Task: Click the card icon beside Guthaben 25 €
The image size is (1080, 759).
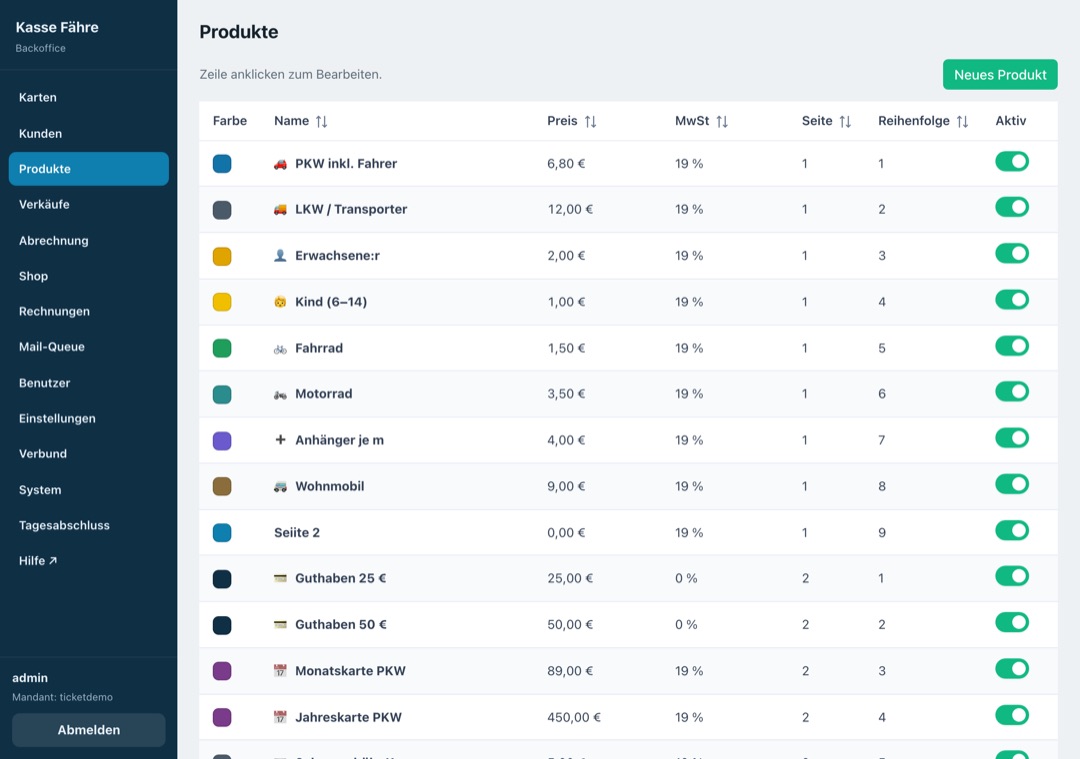Action: [280, 579]
